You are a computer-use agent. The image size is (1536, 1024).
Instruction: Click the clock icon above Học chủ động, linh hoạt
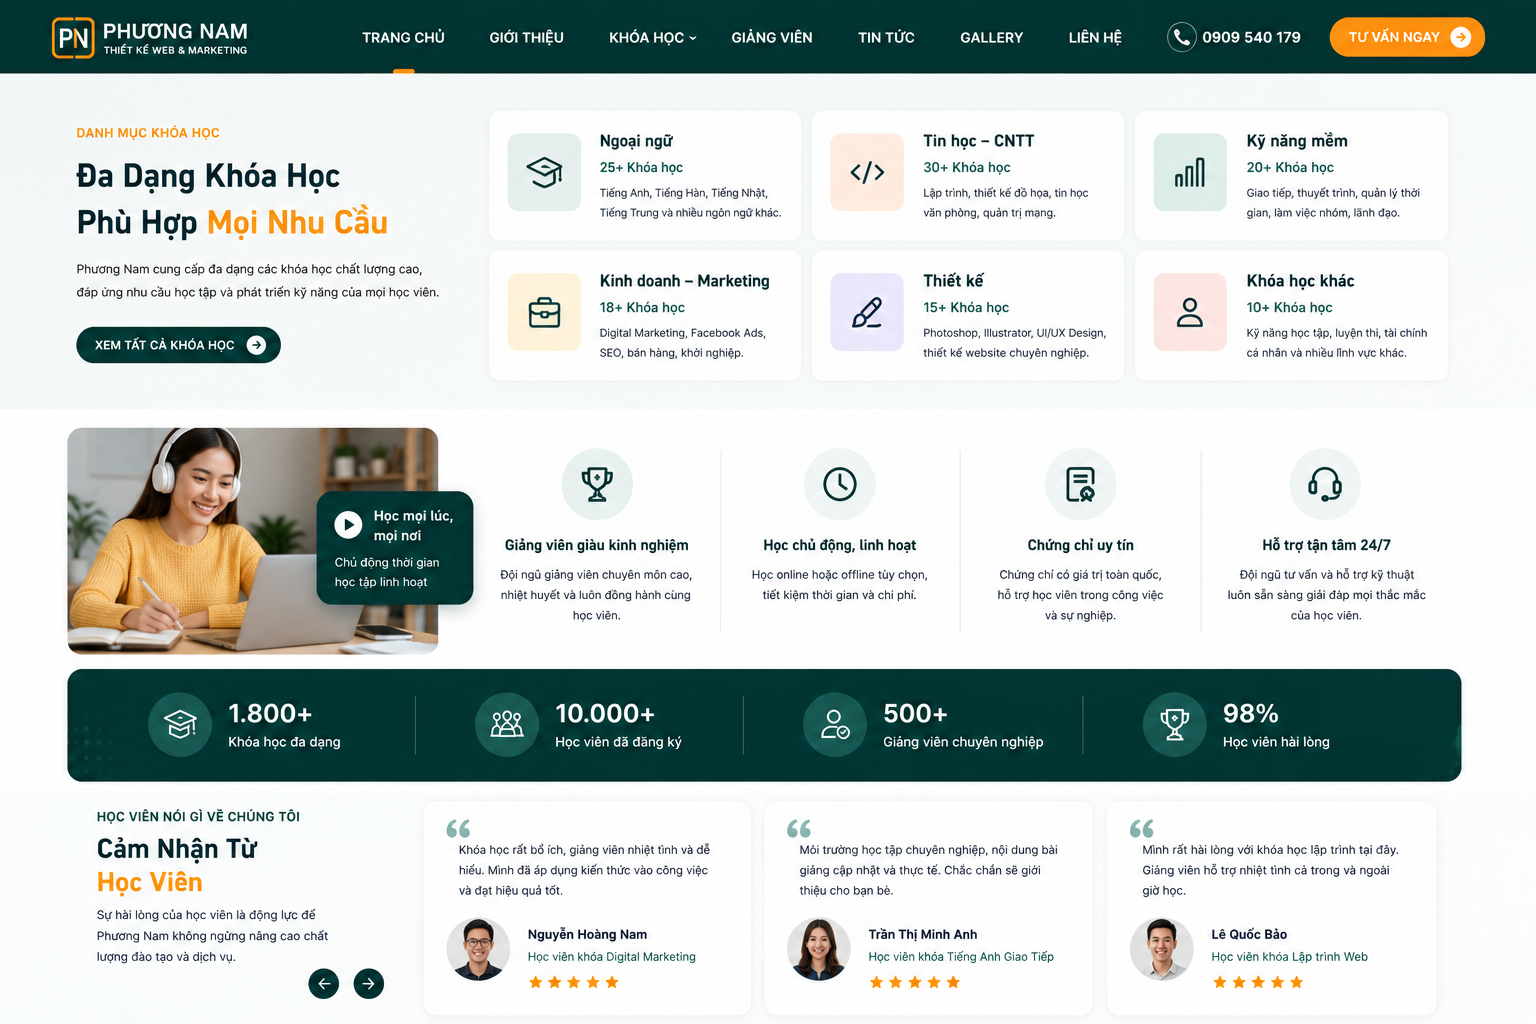pos(840,484)
